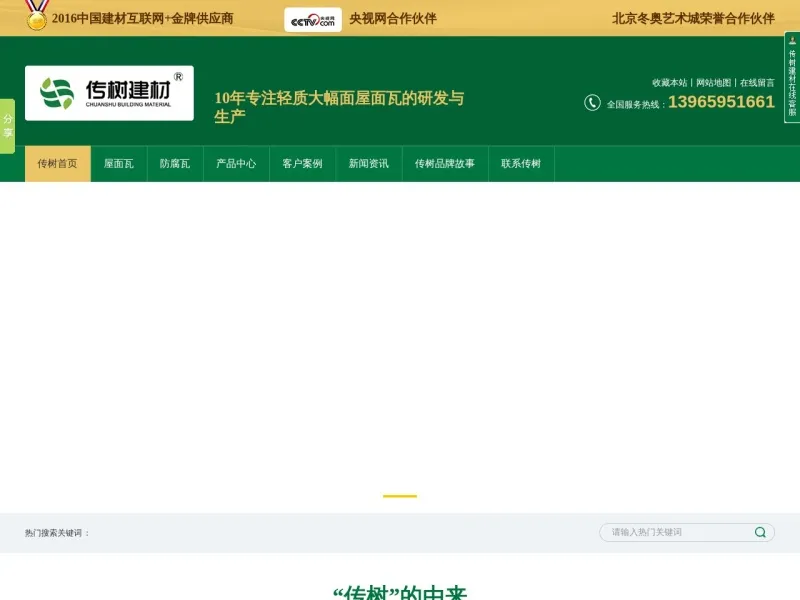Click the 网站地图 link
Image resolution: width=800 pixels, height=600 pixels.
click(713, 83)
